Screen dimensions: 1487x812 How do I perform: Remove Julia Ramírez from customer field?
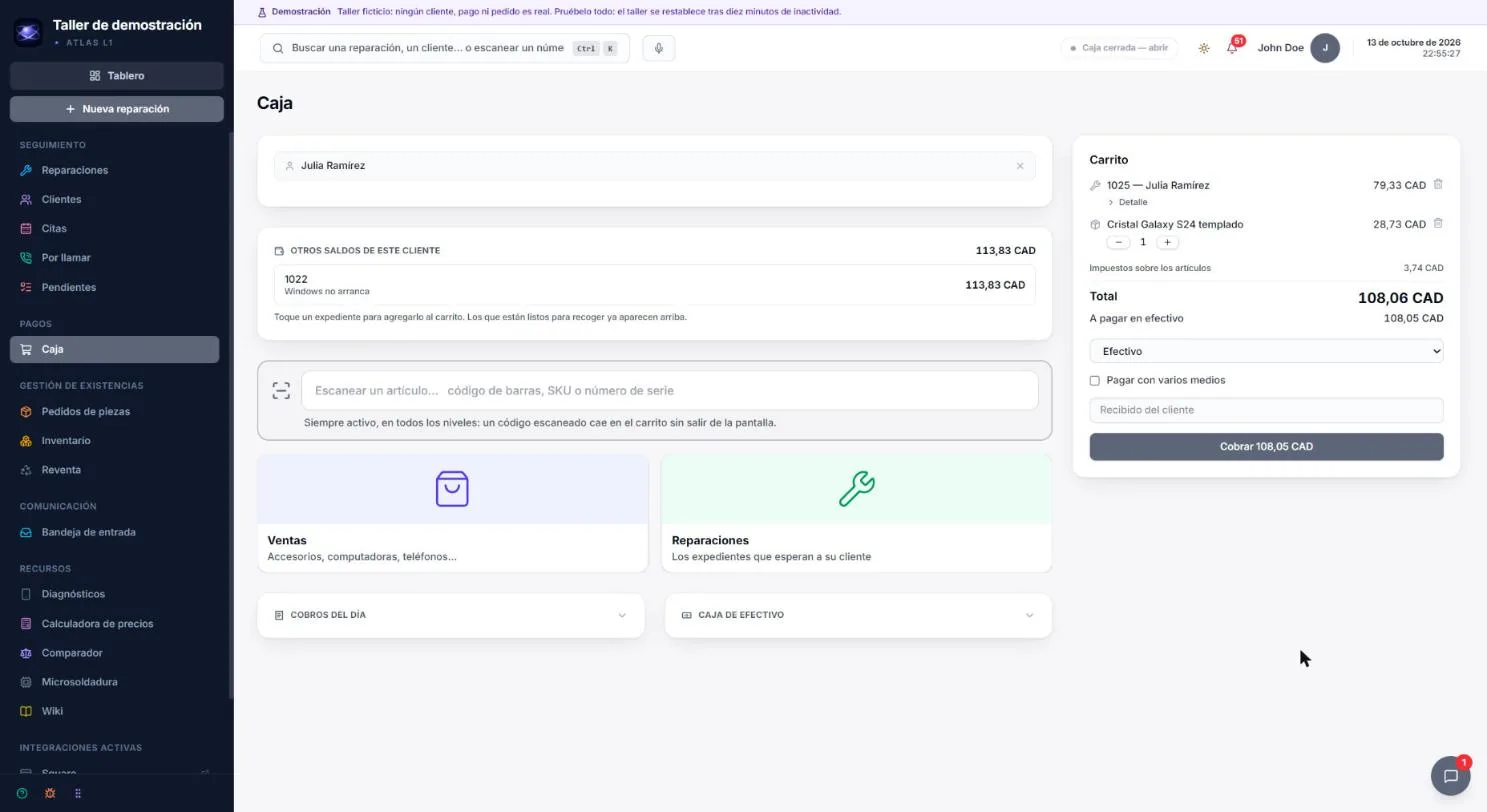1020,166
